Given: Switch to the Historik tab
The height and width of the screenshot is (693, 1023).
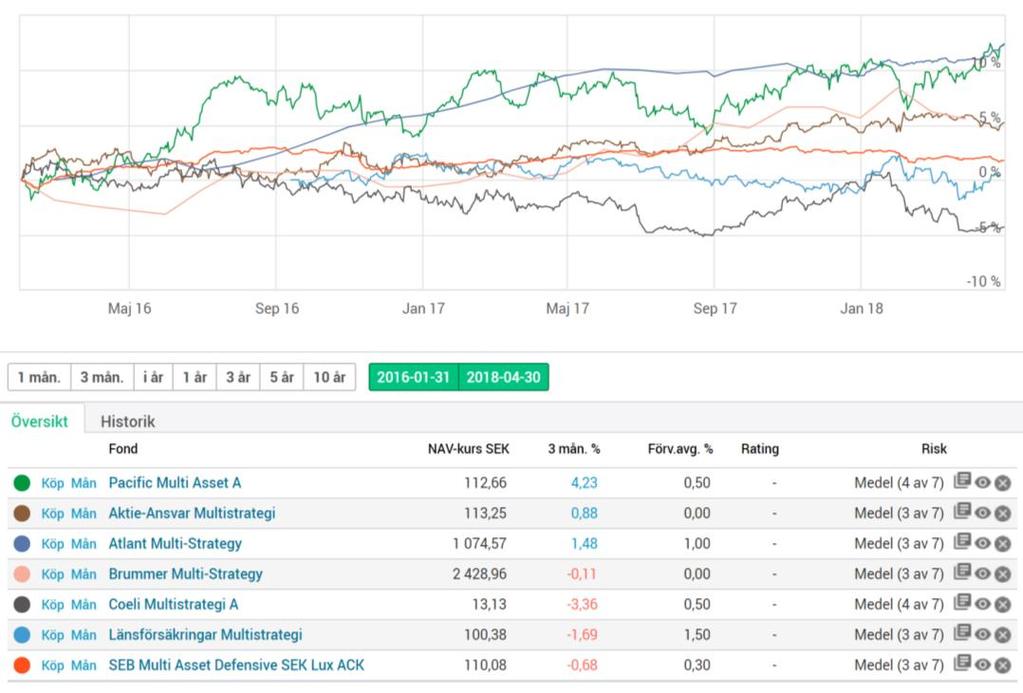Looking at the screenshot, I should coord(128,421).
